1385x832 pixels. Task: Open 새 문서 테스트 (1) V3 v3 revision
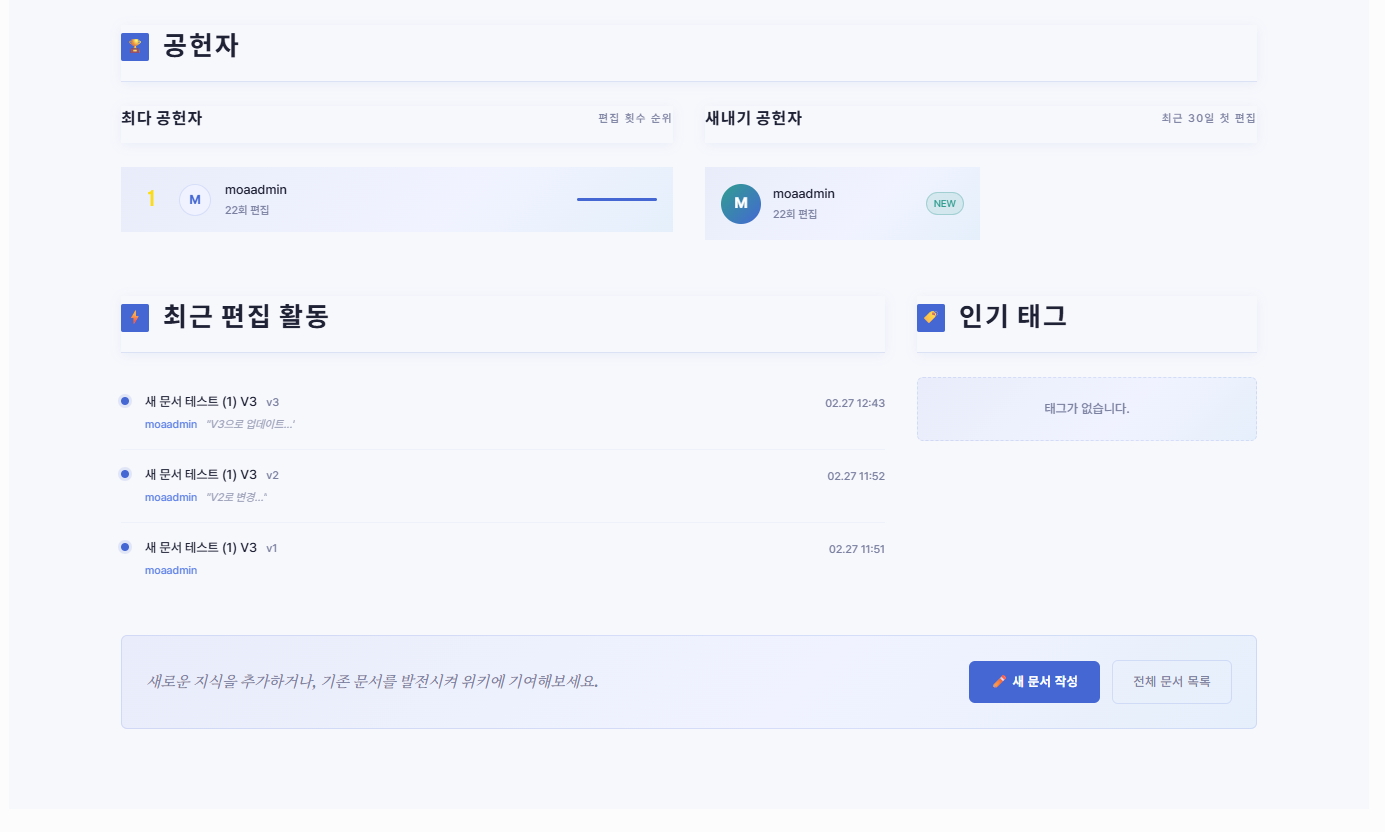(x=201, y=402)
